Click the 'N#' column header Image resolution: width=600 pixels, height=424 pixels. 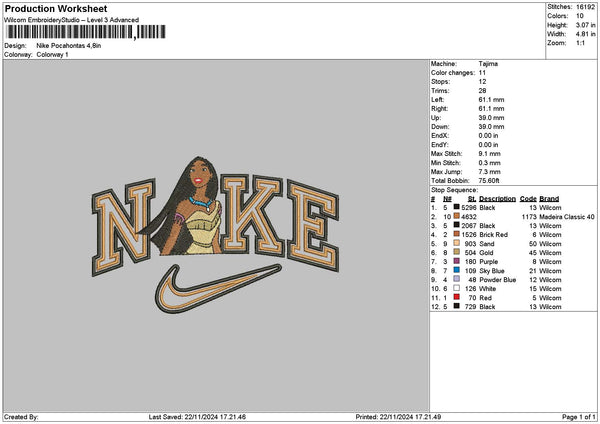447,199
